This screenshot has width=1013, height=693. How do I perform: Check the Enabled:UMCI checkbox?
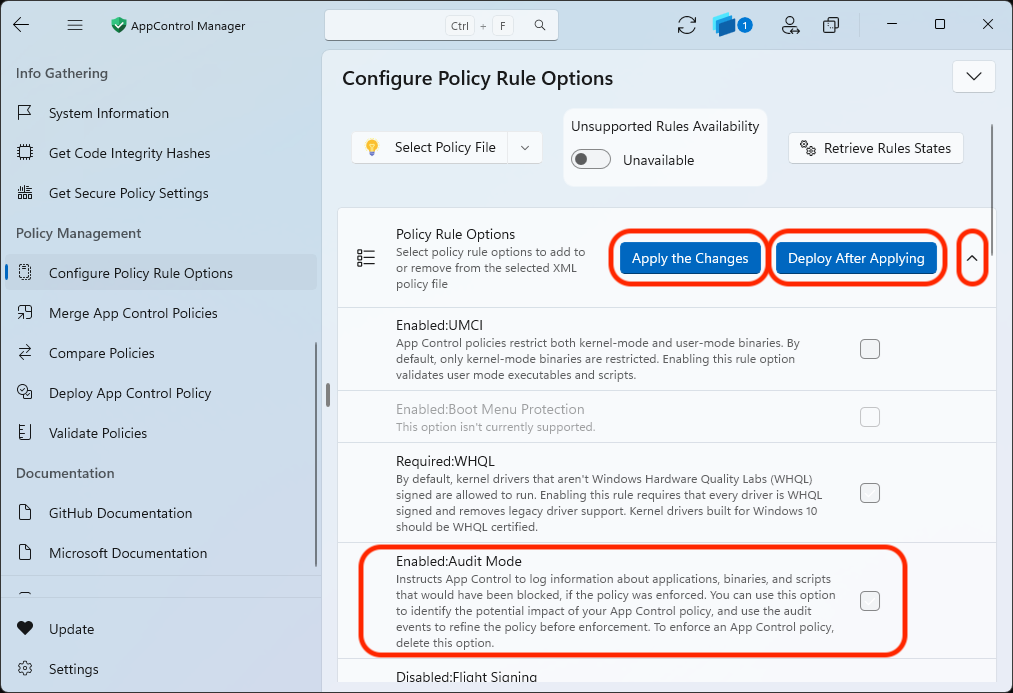[870, 349]
